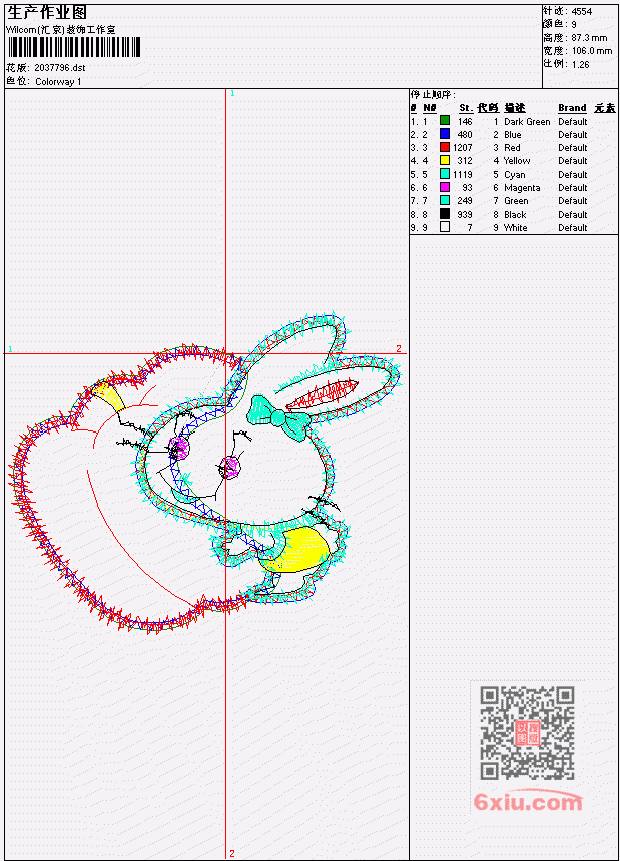Select the "Colorway 1" text
The height and width of the screenshot is (861, 620).
coord(58,81)
